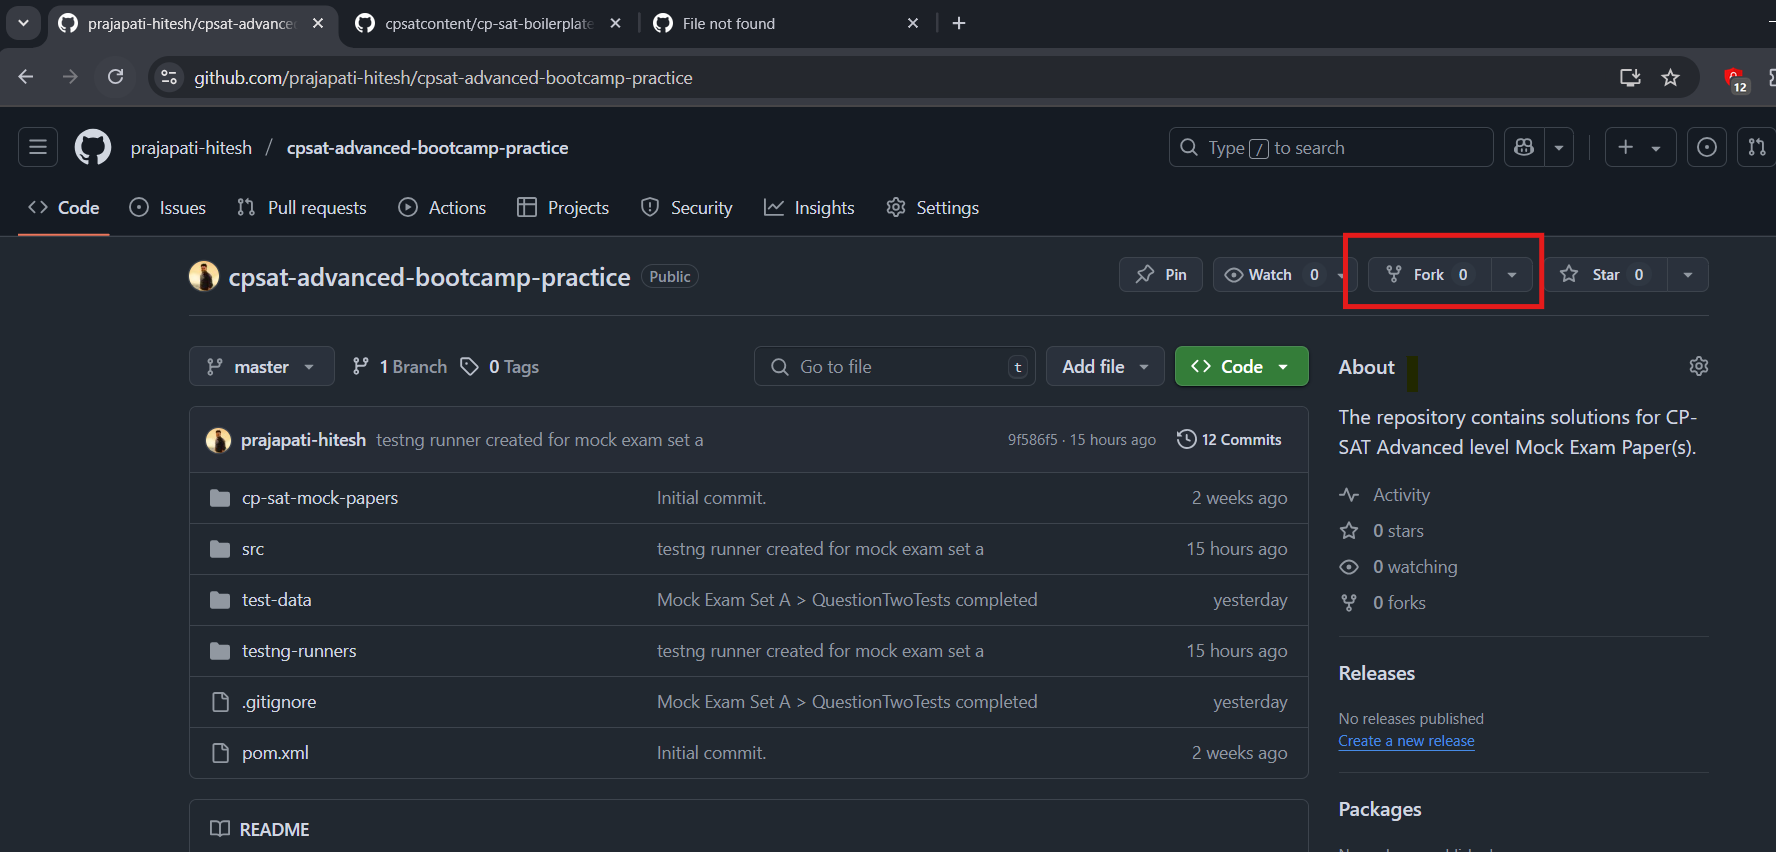Open the Projects tab
Image resolution: width=1776 pixels, height=852 pixels.
[563, 207]
